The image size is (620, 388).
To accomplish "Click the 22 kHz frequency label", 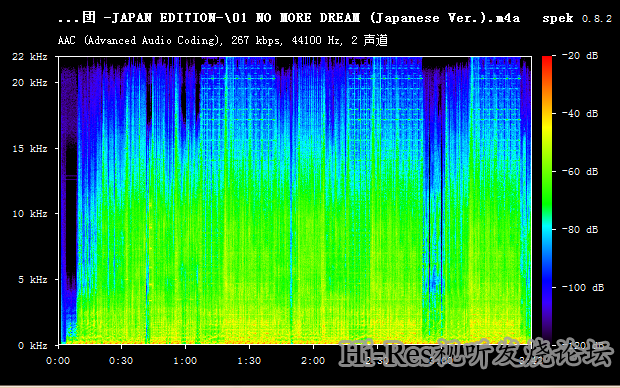I will click(x=30, y=57).
